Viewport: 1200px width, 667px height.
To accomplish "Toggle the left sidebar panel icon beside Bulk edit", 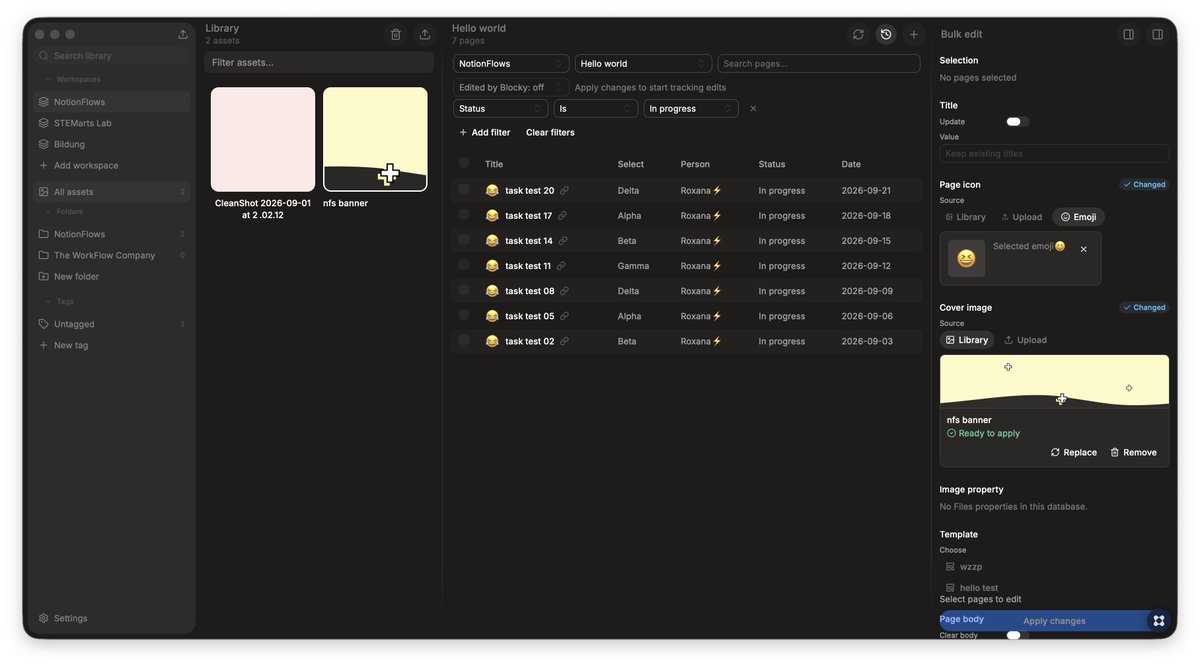I will pos(1129,34).
